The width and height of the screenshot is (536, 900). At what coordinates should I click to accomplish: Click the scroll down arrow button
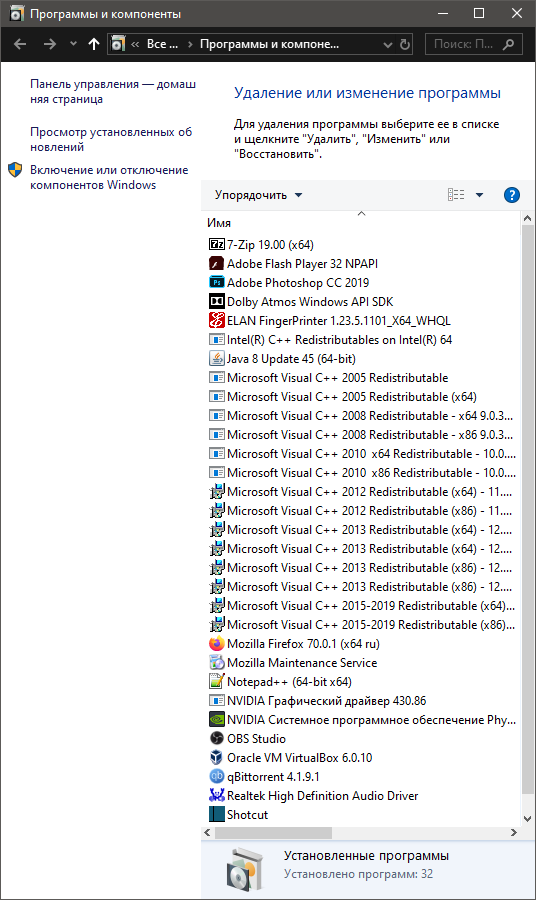(527, 819)
